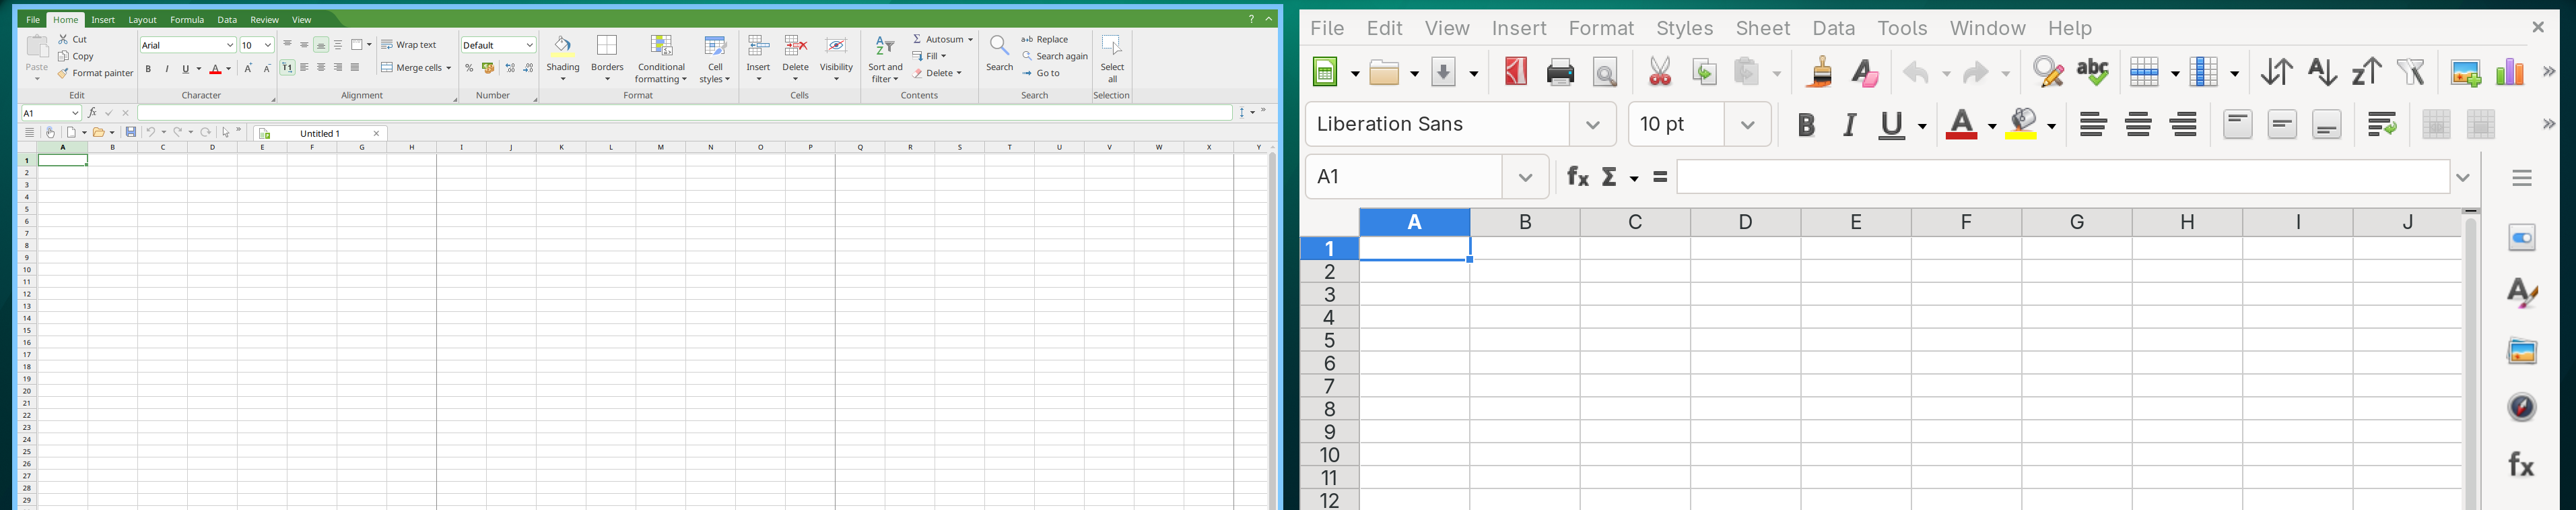Open font name dropdown Liberation Sans
Image resolution: width=2576 pixels, height=510 pixels.
point(1593,125)
